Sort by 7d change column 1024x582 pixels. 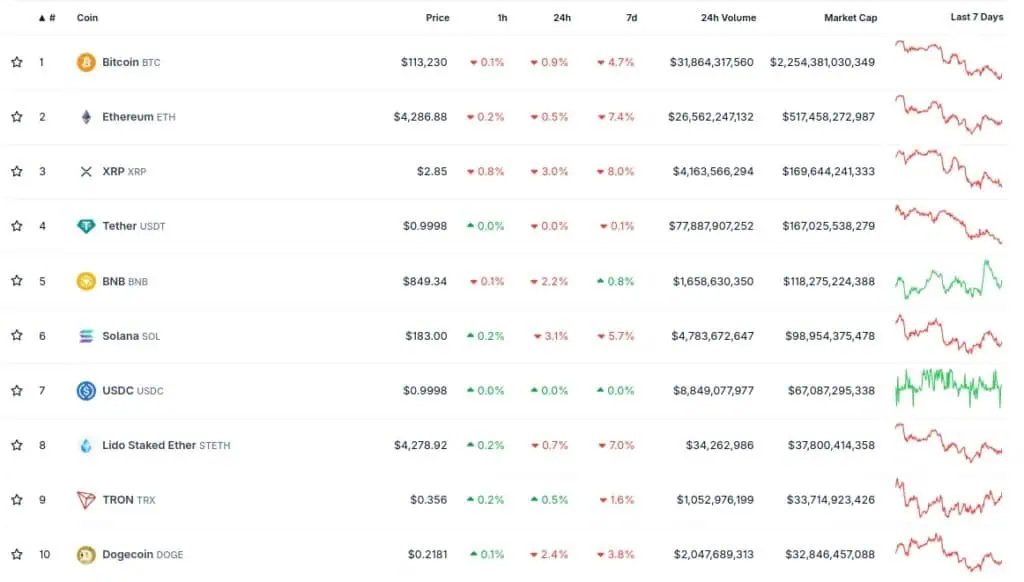click(x=632, y=18)
